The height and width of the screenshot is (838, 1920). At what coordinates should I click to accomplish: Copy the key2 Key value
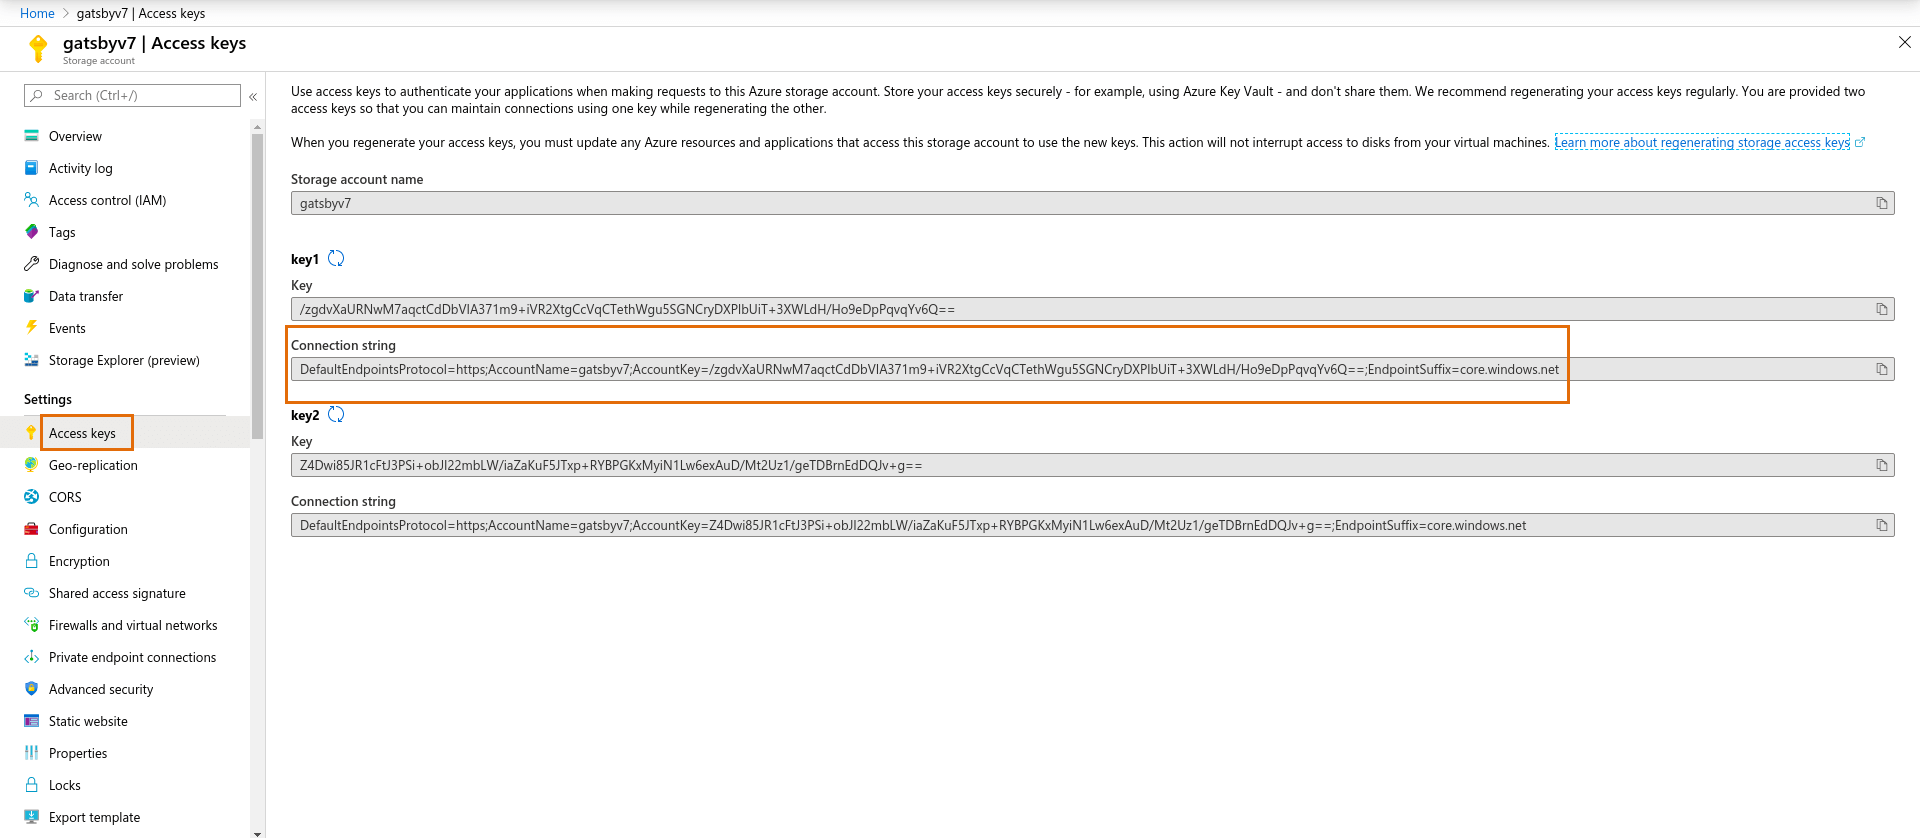click(1882, 465)
